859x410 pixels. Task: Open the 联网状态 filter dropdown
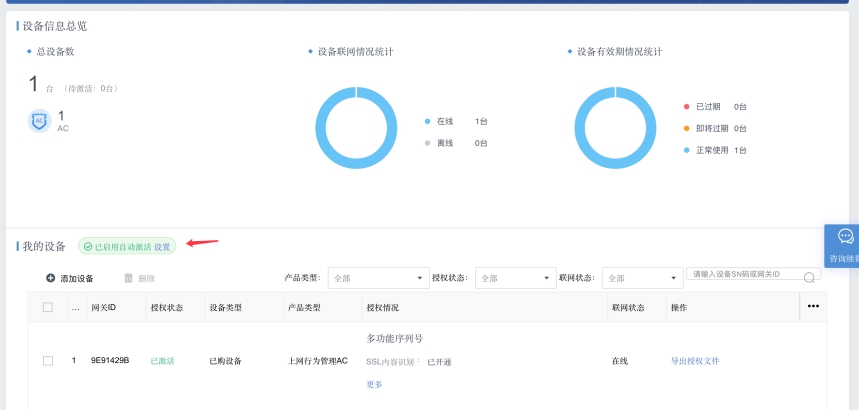tap(642, 278)
